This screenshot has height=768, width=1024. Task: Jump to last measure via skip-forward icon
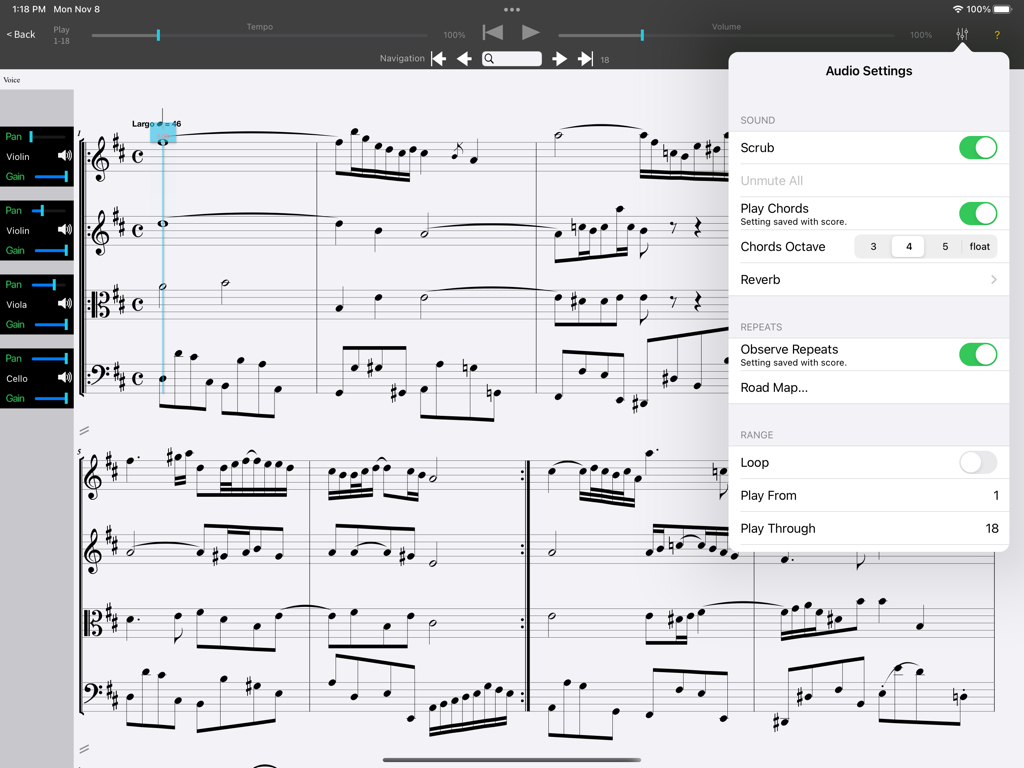click(x=585, y=58)
